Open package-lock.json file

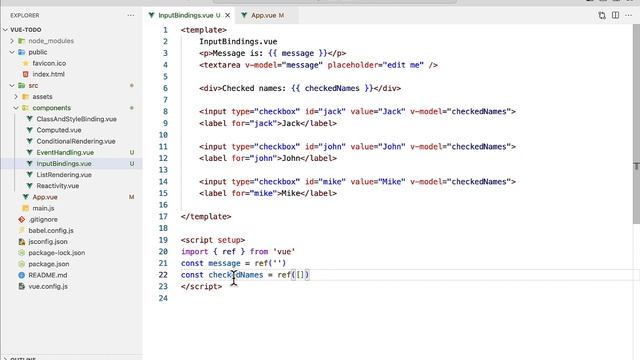click(x=57, y=253)
